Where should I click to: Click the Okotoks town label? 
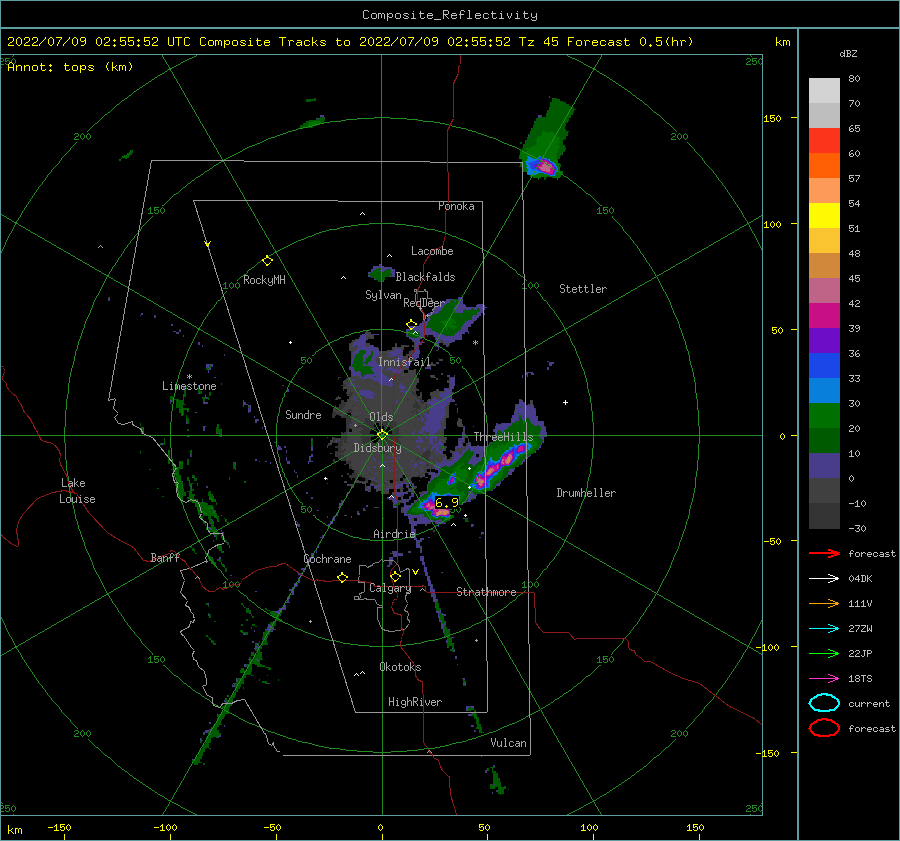tap(400, 667)
